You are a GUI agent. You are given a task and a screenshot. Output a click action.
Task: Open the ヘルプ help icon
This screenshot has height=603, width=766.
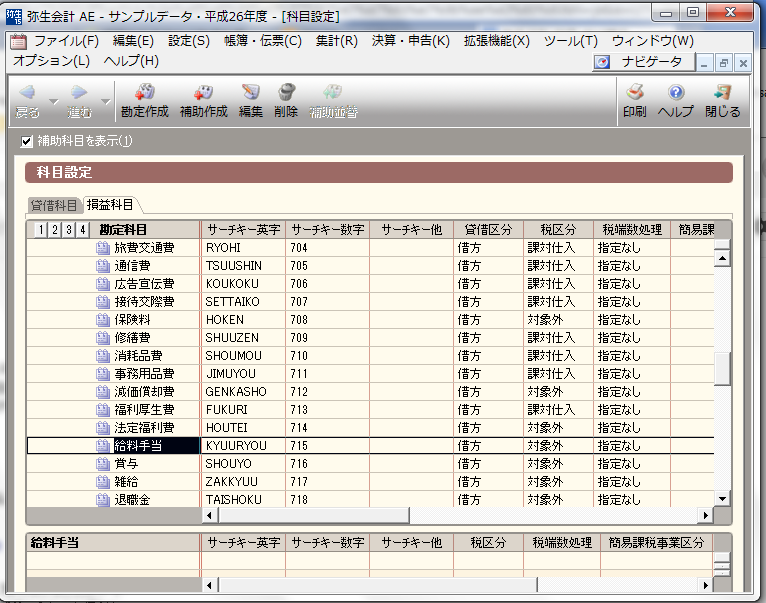(x=675, y=94)
